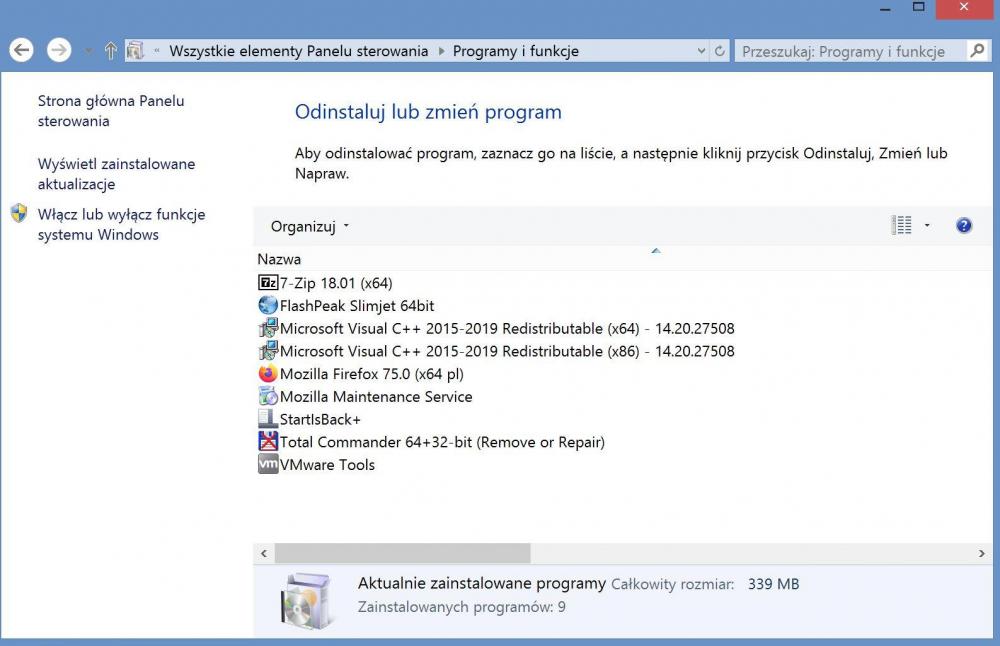
Task: Sort list by the Nazwa column header
Action: point(279,259)
